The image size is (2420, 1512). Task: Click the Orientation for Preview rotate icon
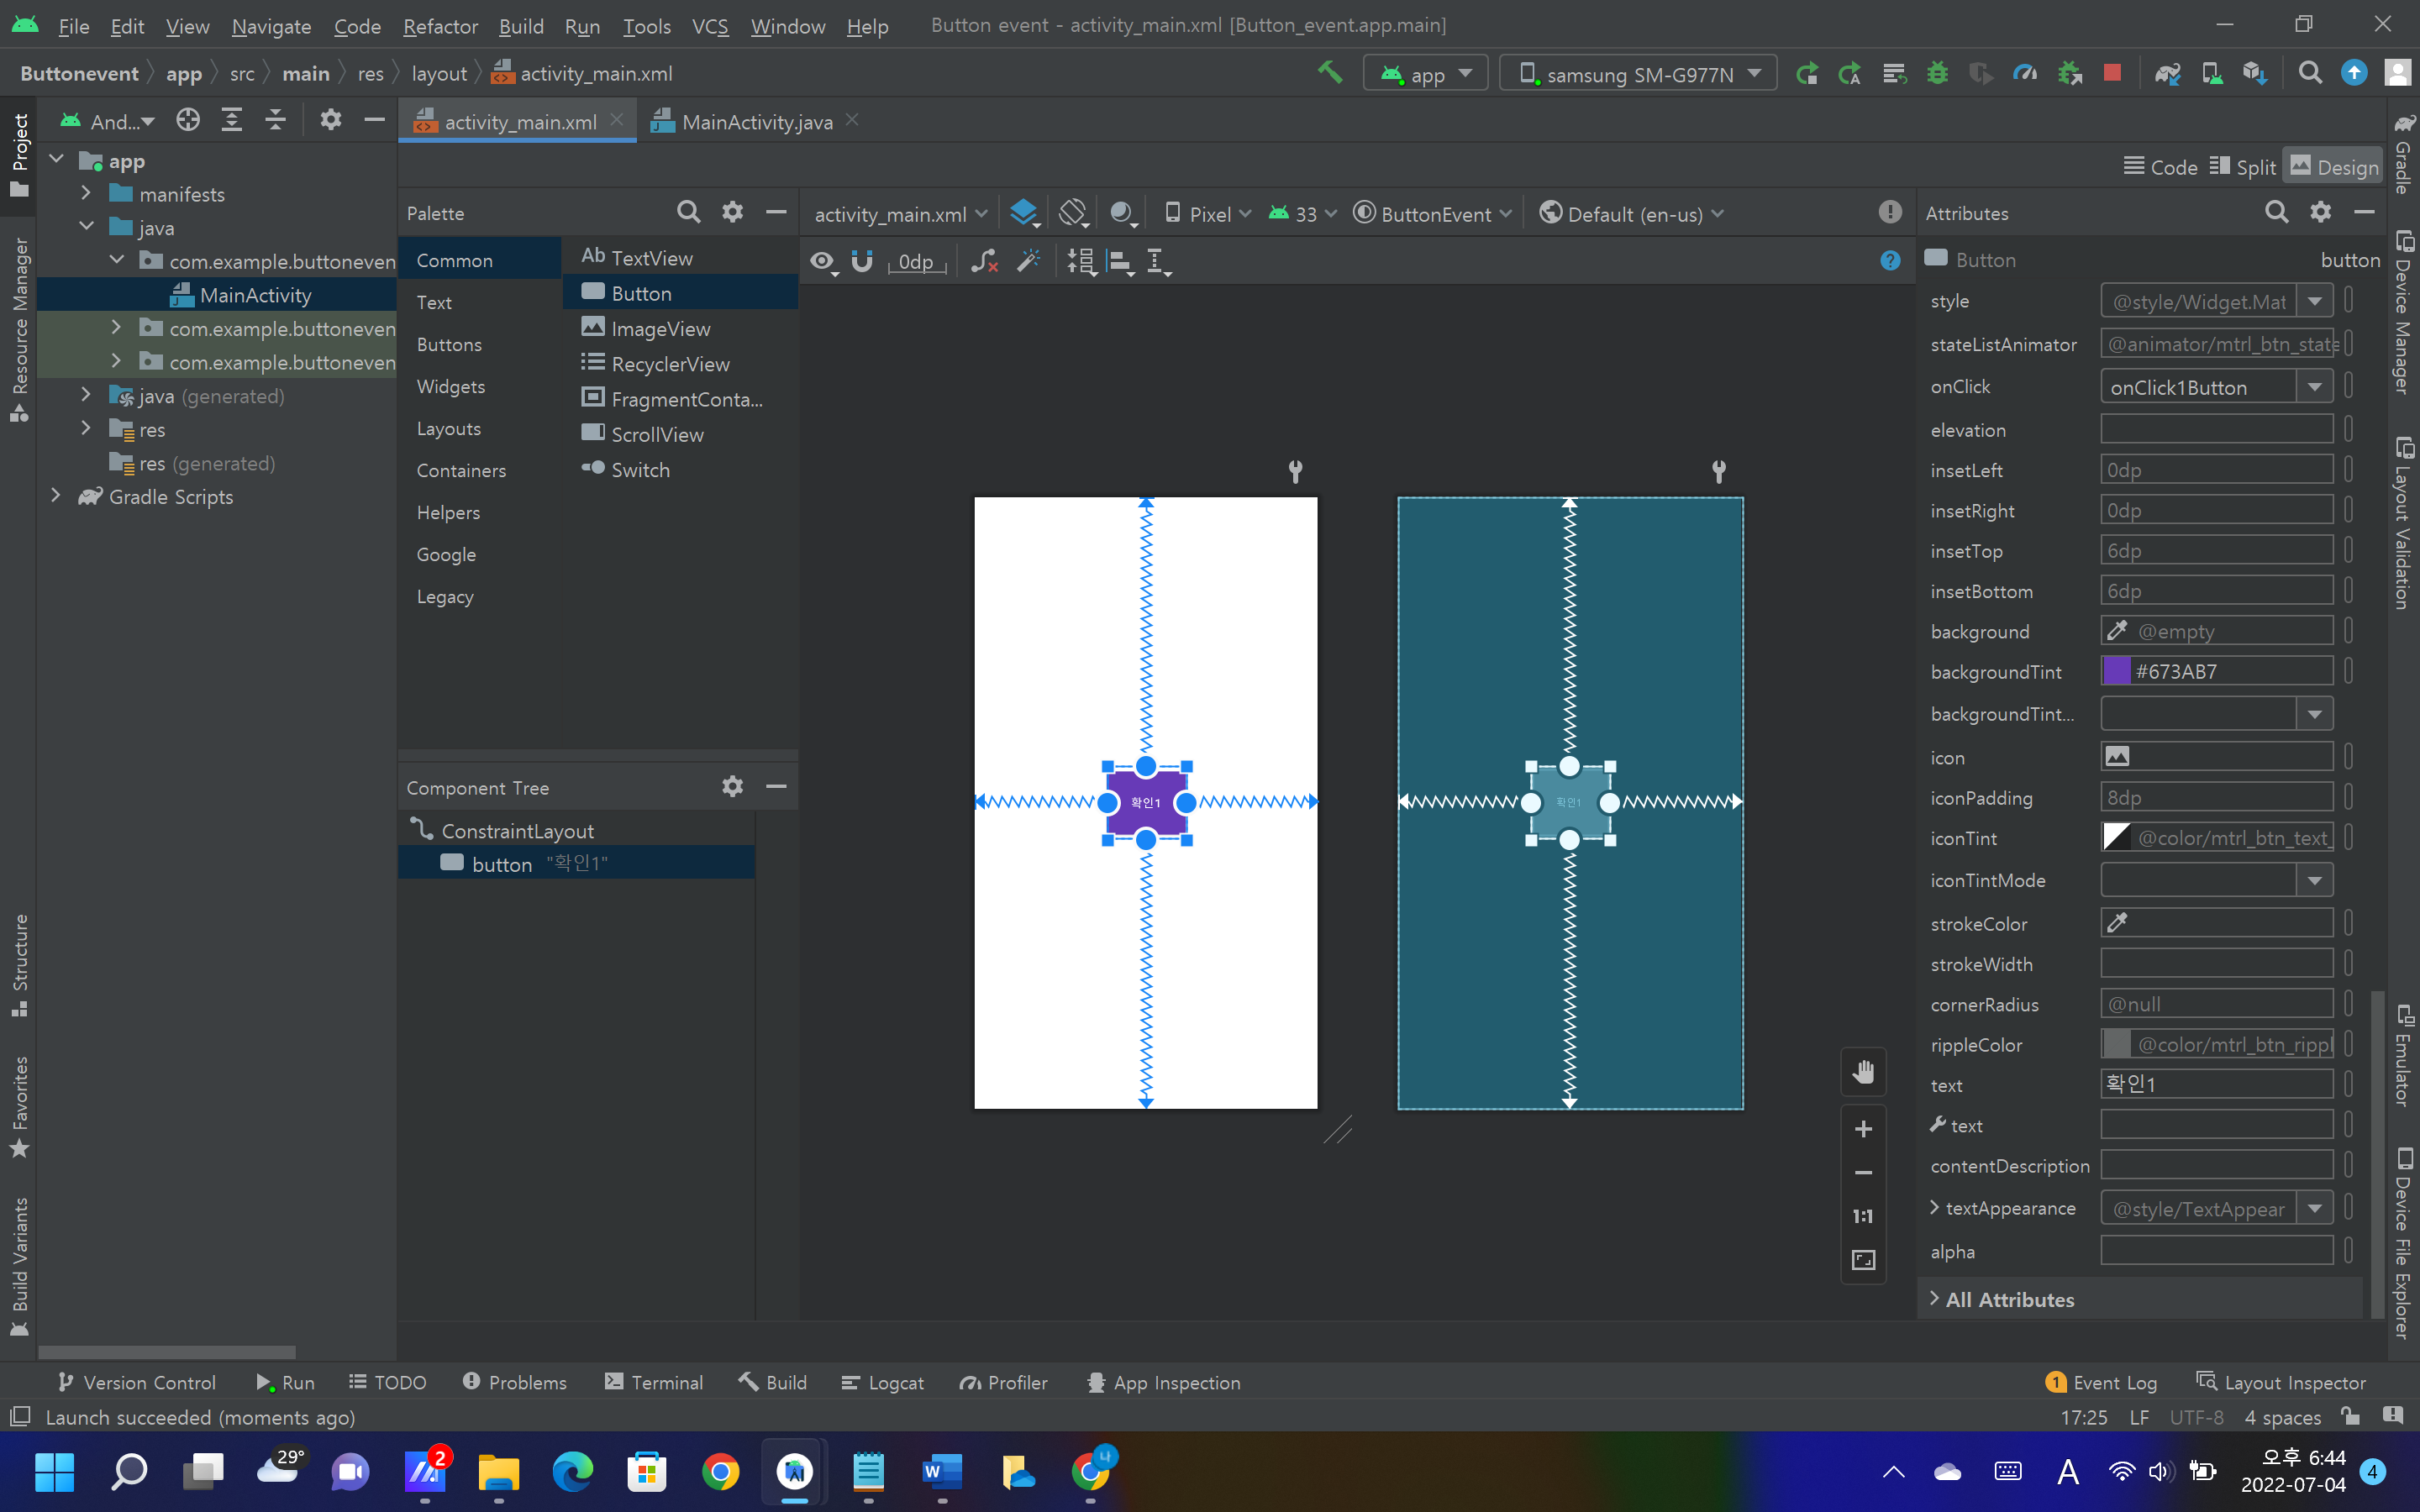1073,213
